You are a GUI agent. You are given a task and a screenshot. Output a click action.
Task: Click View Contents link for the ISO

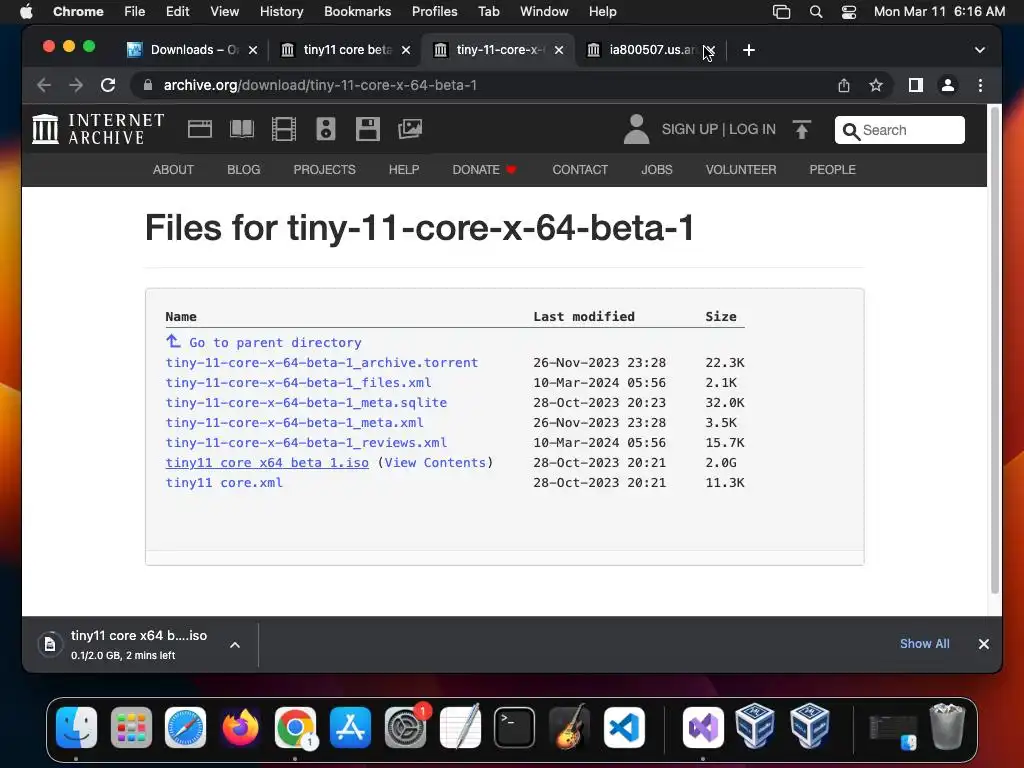435,462
